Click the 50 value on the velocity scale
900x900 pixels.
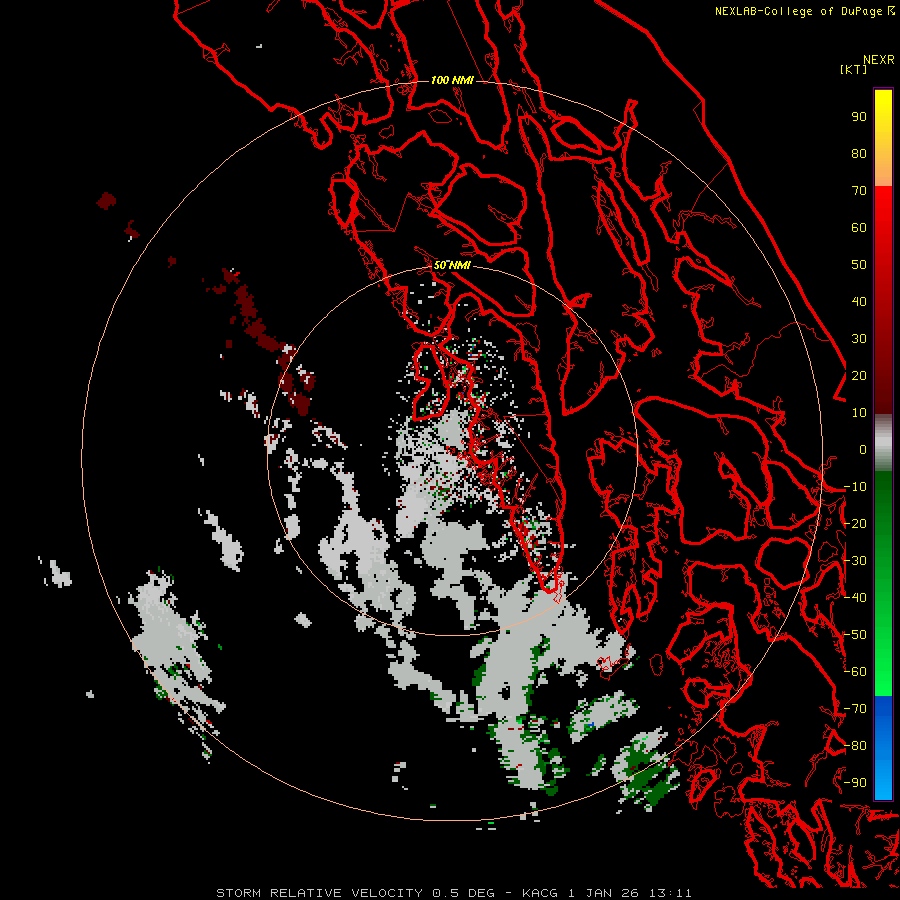pos(859,265)
